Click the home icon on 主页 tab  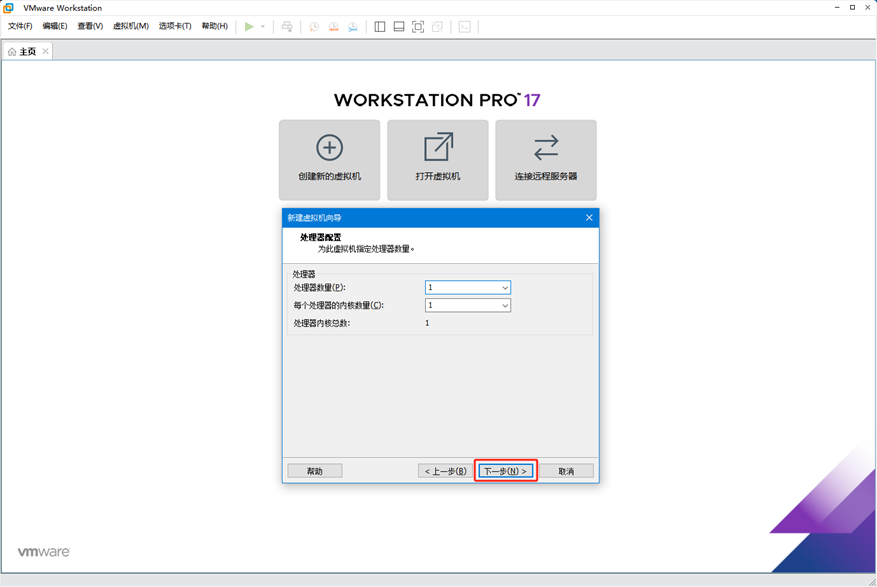pyautogui.click(x=12, y=51)
